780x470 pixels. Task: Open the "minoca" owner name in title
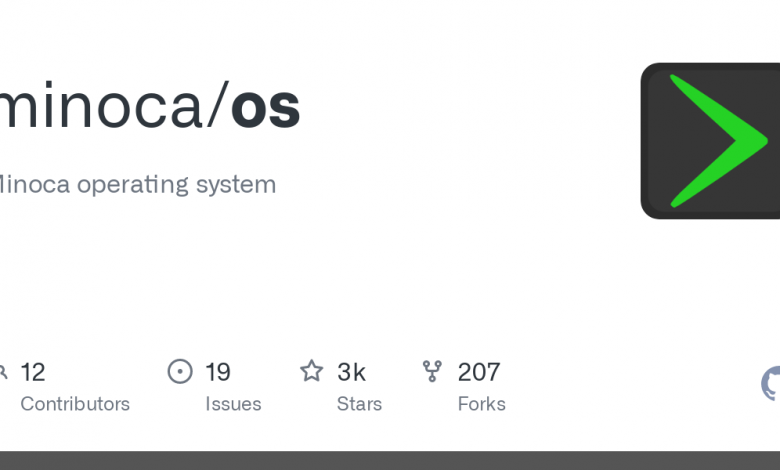(101, 107)
